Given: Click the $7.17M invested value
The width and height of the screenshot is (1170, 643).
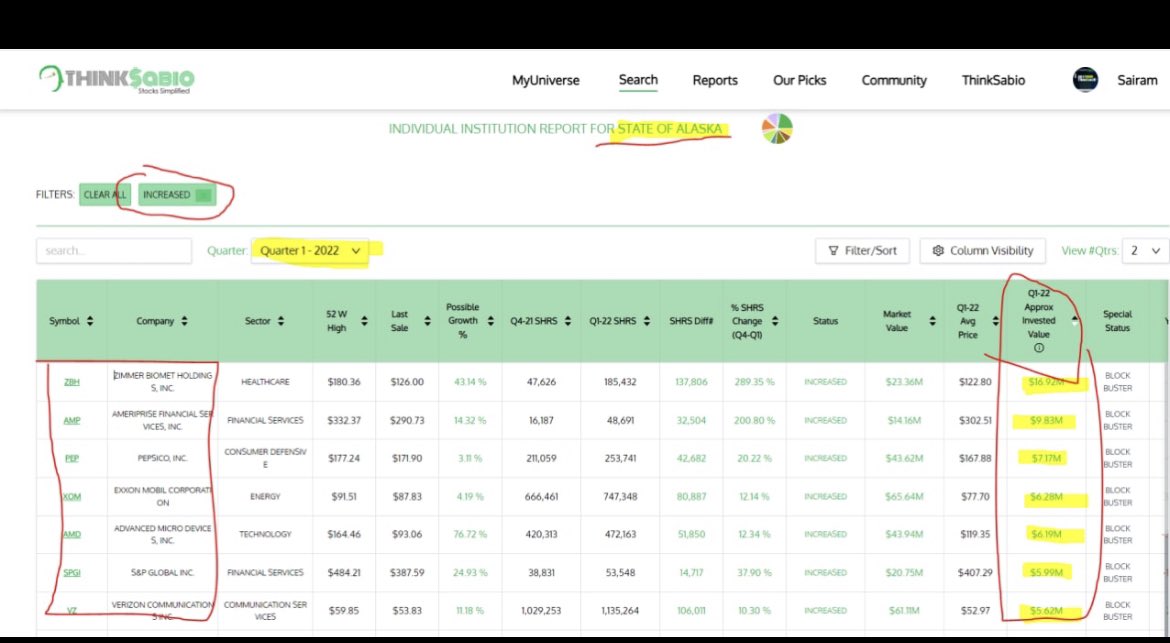Looking at the screenshot, I should point(1045,459).
